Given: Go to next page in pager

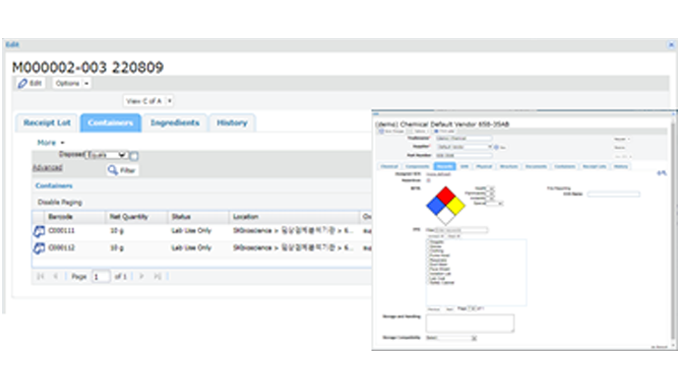Looking at the screenshot, I should tap(141, 276).
